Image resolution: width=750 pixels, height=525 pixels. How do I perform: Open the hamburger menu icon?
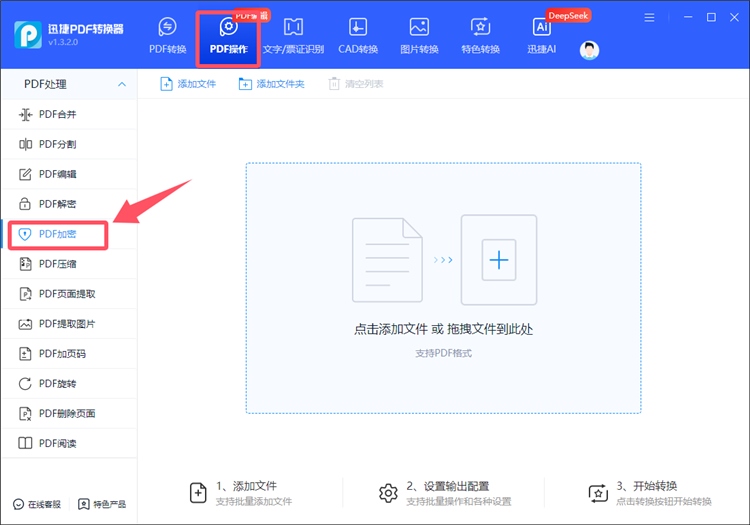click(x=649, y=18)
